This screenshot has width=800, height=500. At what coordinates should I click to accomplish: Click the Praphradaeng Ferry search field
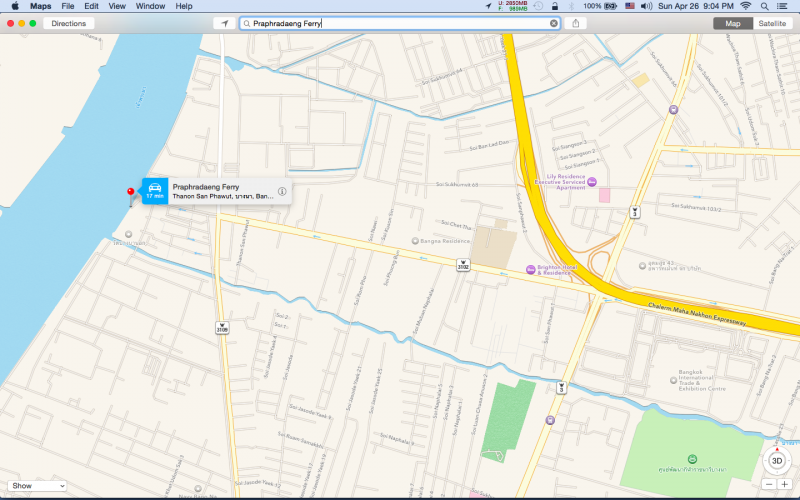point(400,23)
